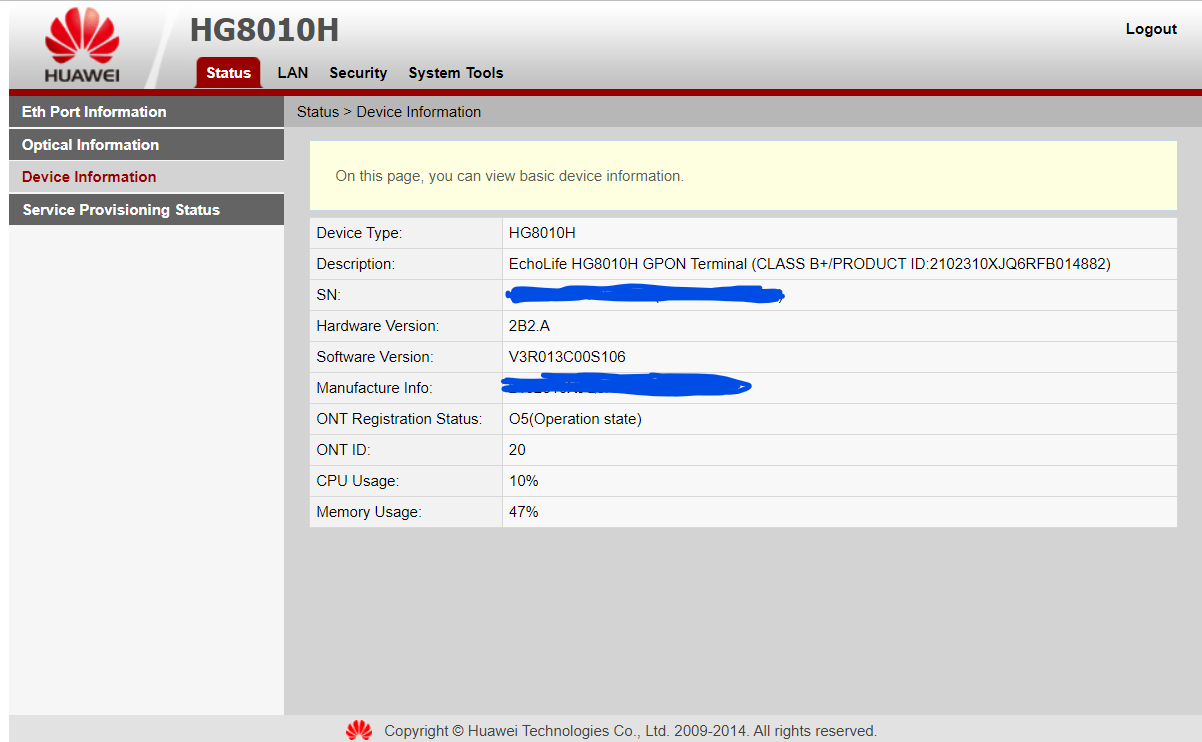1202x742 pixels.
Task: Select the memory usage value 47%
Action: (x=524, y=512)
